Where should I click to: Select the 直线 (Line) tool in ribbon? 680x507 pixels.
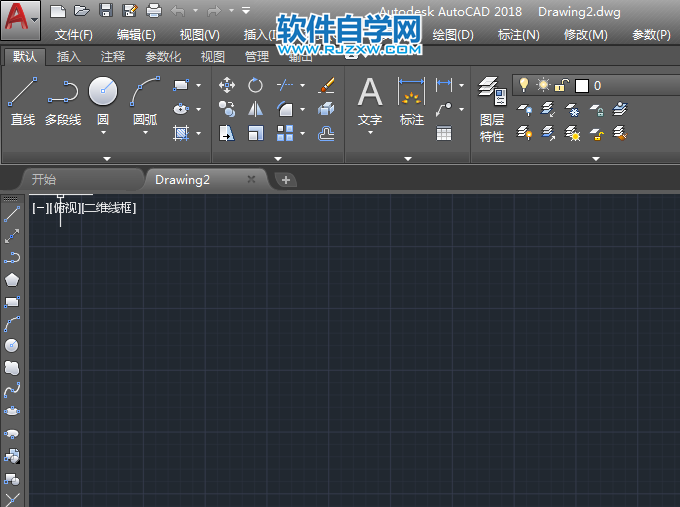pyautogui.click(x=22, y=101)
